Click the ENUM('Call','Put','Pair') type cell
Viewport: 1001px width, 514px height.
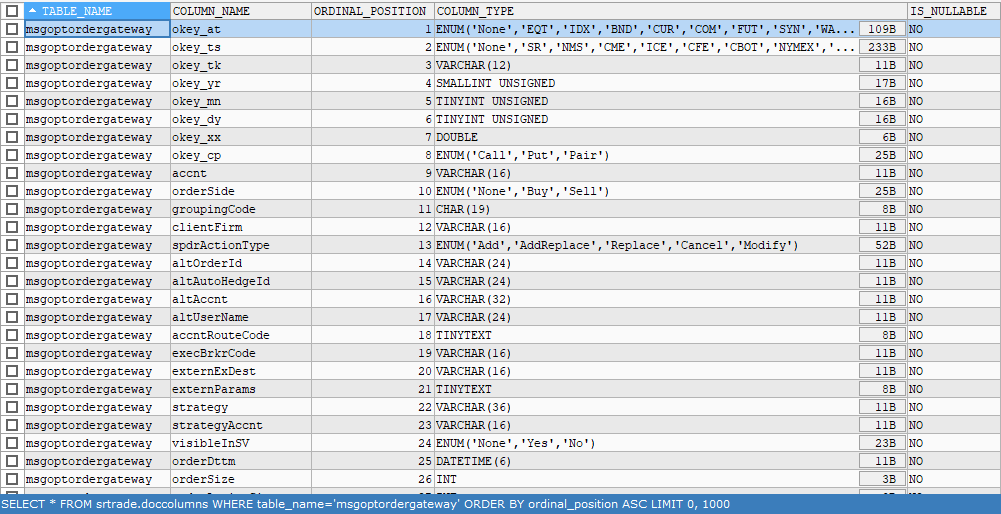coord(640,155)
